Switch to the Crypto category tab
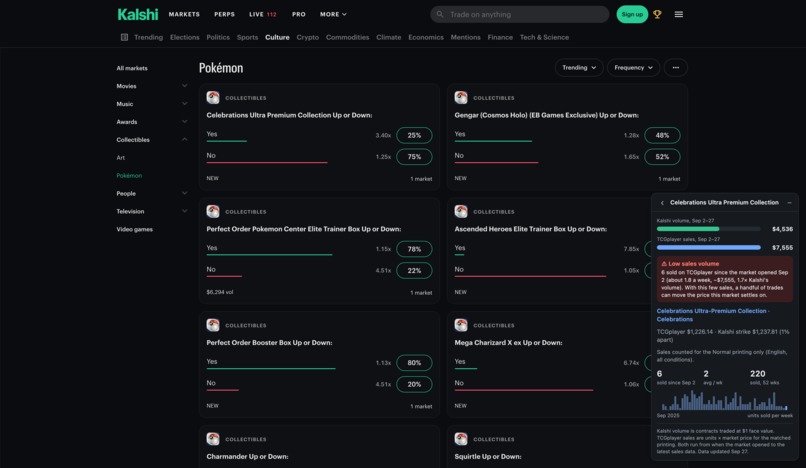This screenshot has height=468, width=806. point(307,37)
